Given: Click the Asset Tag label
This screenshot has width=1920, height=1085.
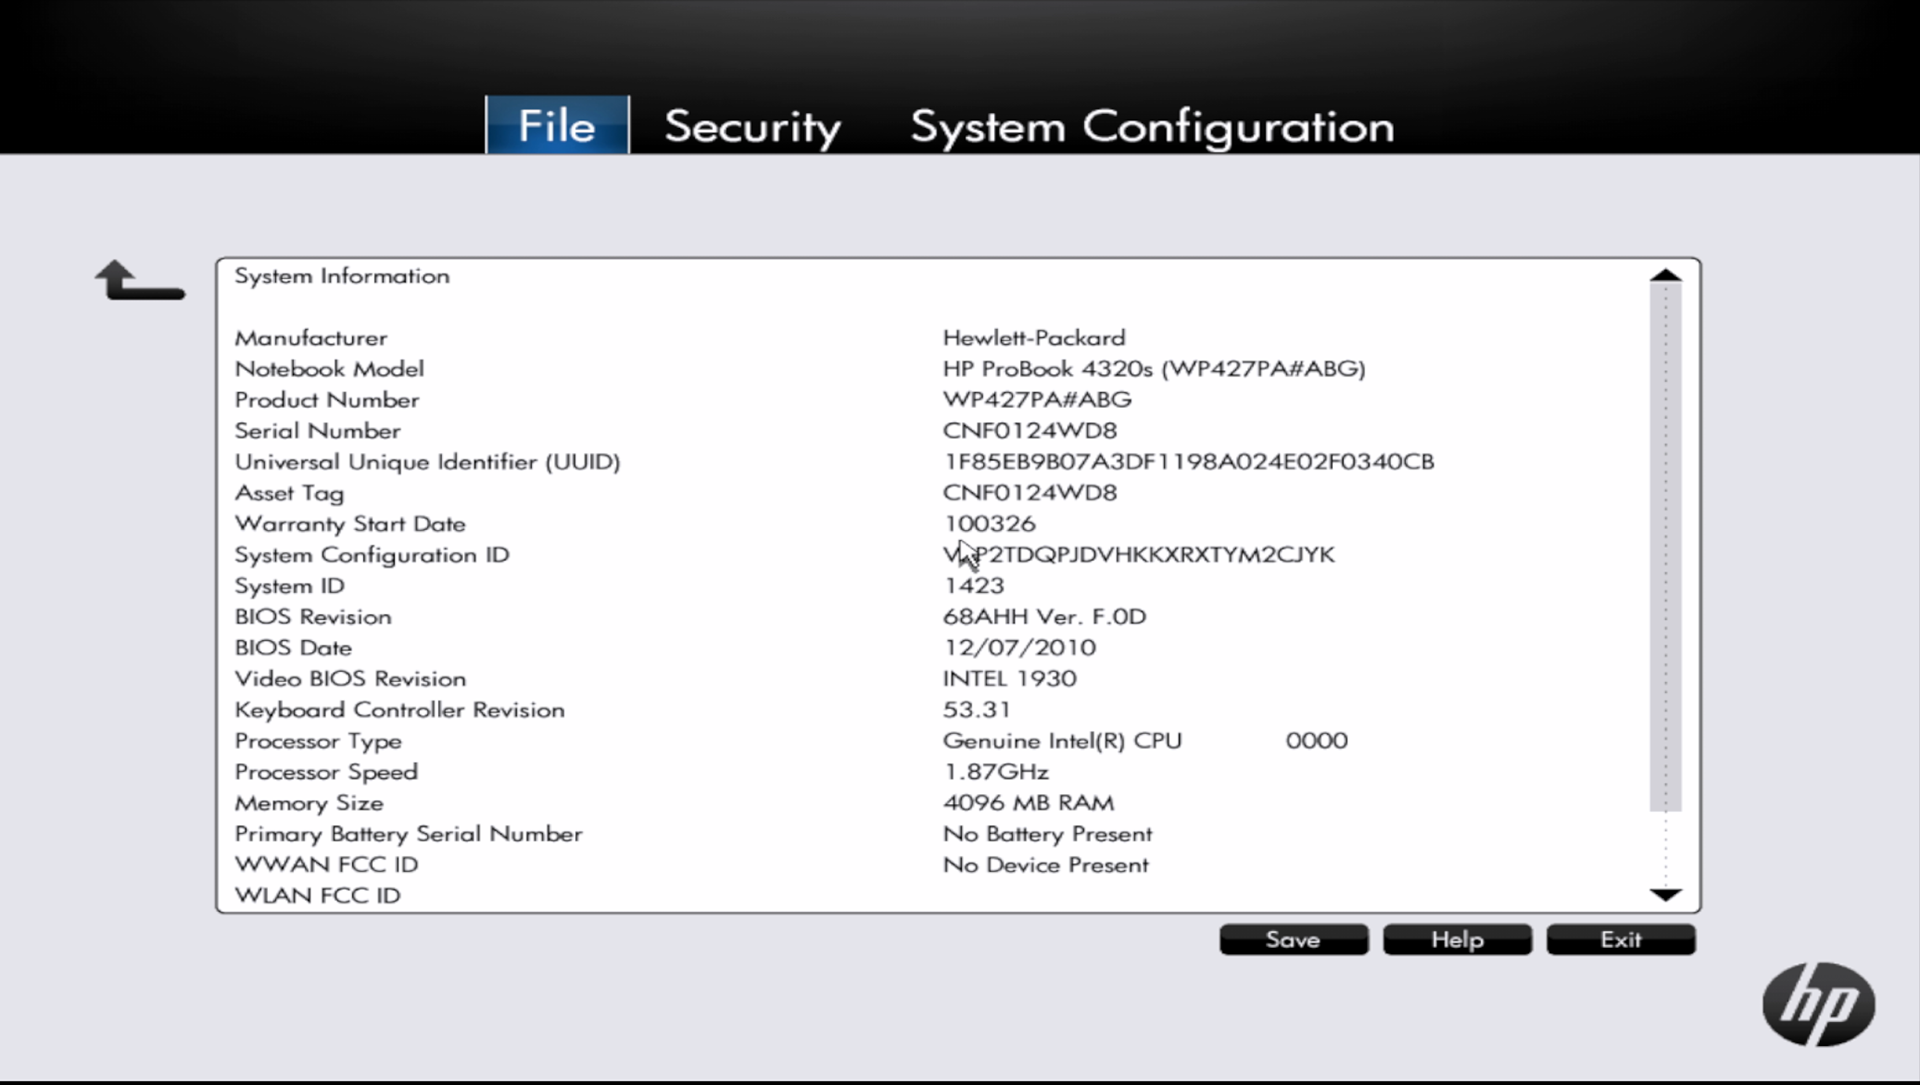Looking at the screenshot, I should point(289,493).
